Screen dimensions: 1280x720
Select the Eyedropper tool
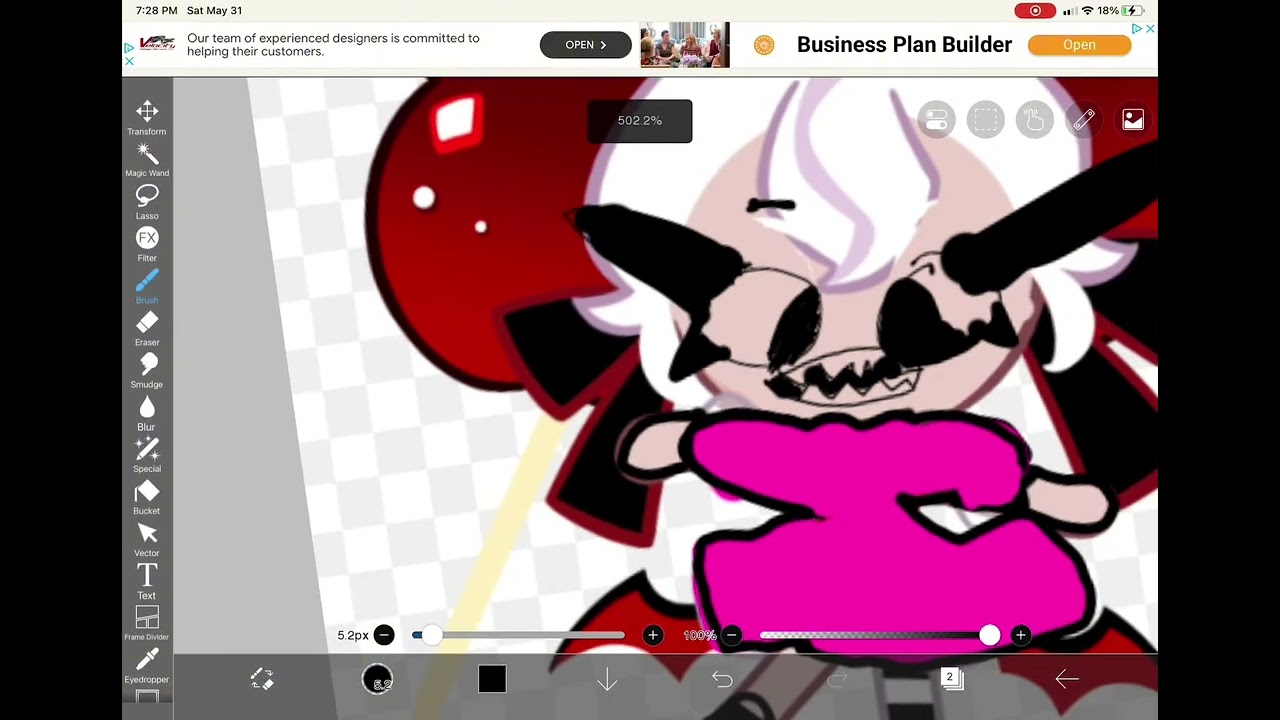147,665
